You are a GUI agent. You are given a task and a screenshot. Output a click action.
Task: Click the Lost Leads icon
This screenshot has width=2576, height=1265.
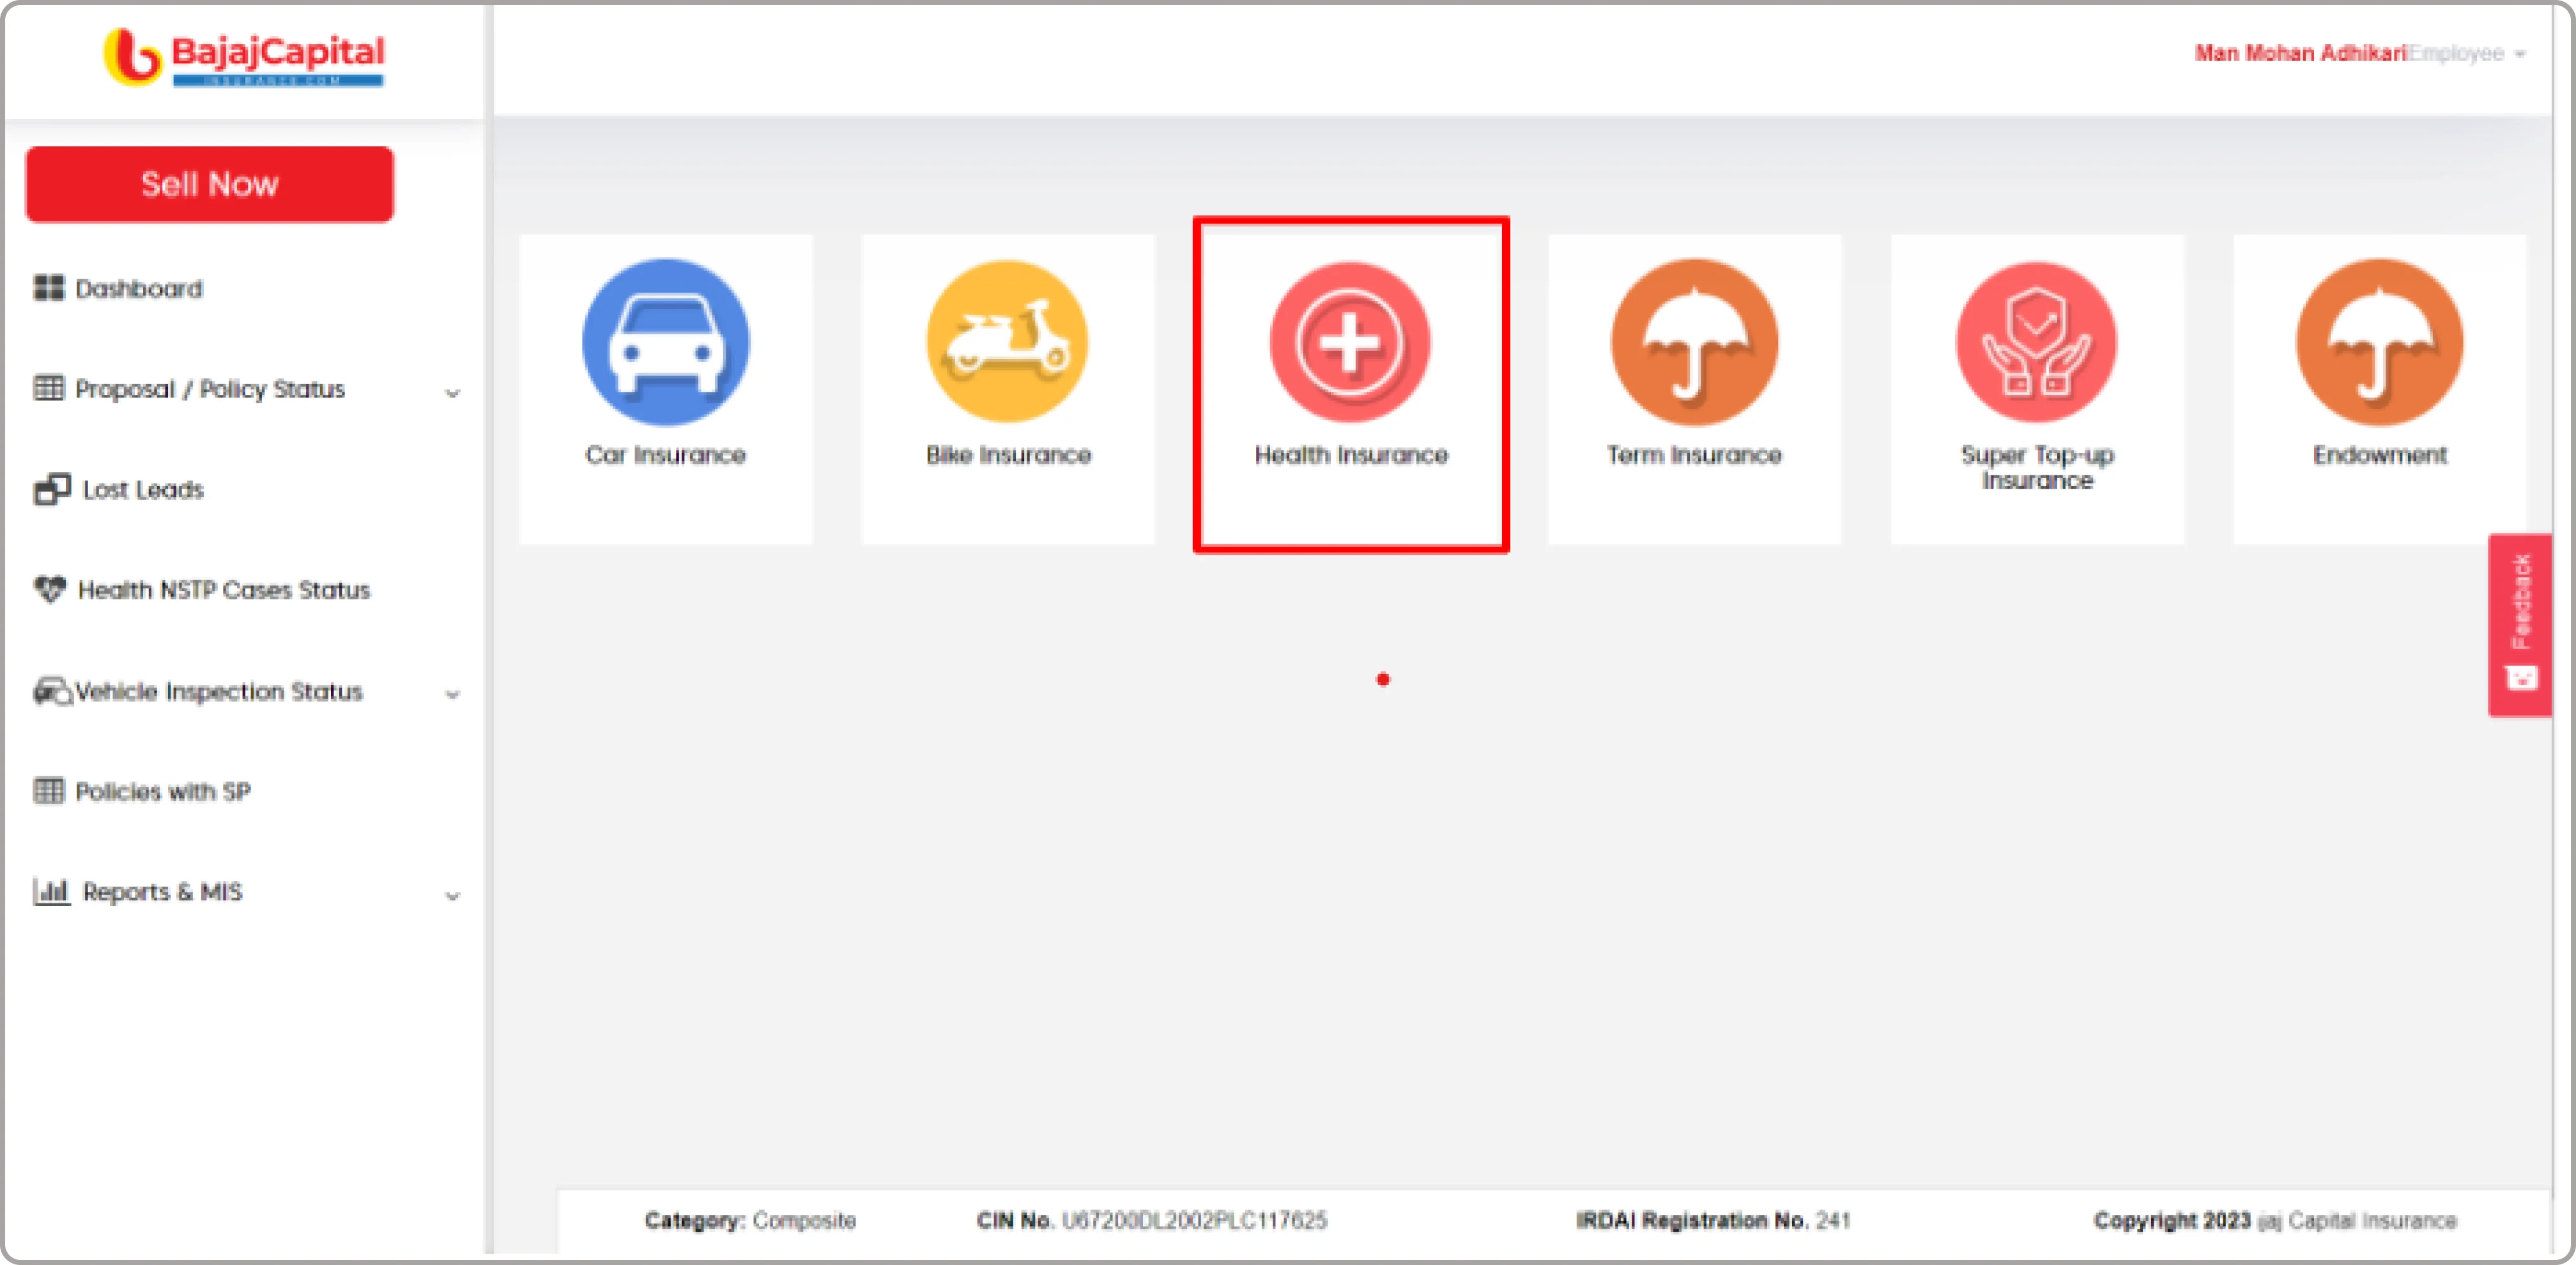point(51,489)
